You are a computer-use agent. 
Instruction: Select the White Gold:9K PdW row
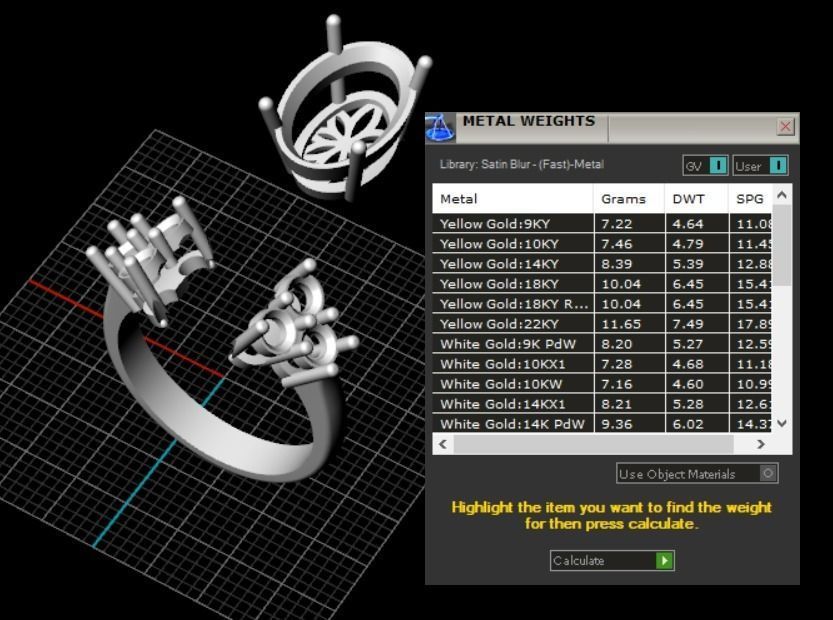[602, 344]
